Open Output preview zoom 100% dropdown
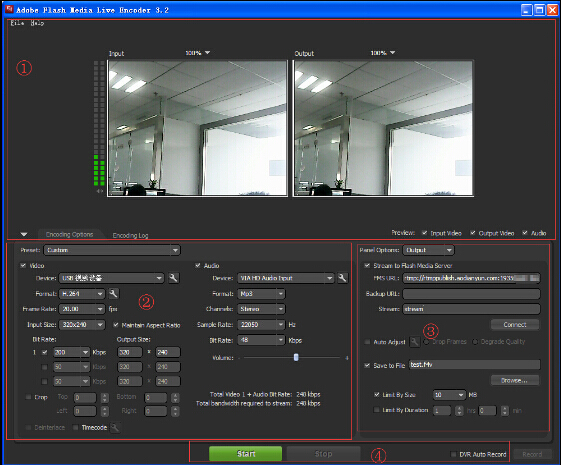The image size is (561, 465). click(x=383, y=53)
